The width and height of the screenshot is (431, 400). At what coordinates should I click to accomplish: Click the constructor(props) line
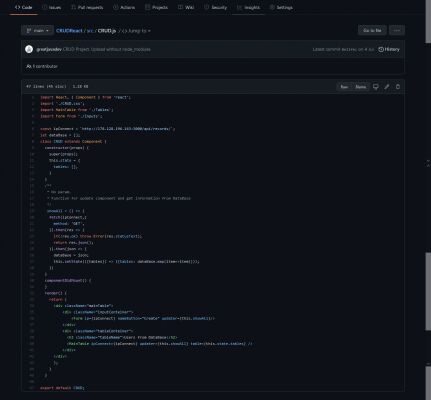tap(67, 148)
